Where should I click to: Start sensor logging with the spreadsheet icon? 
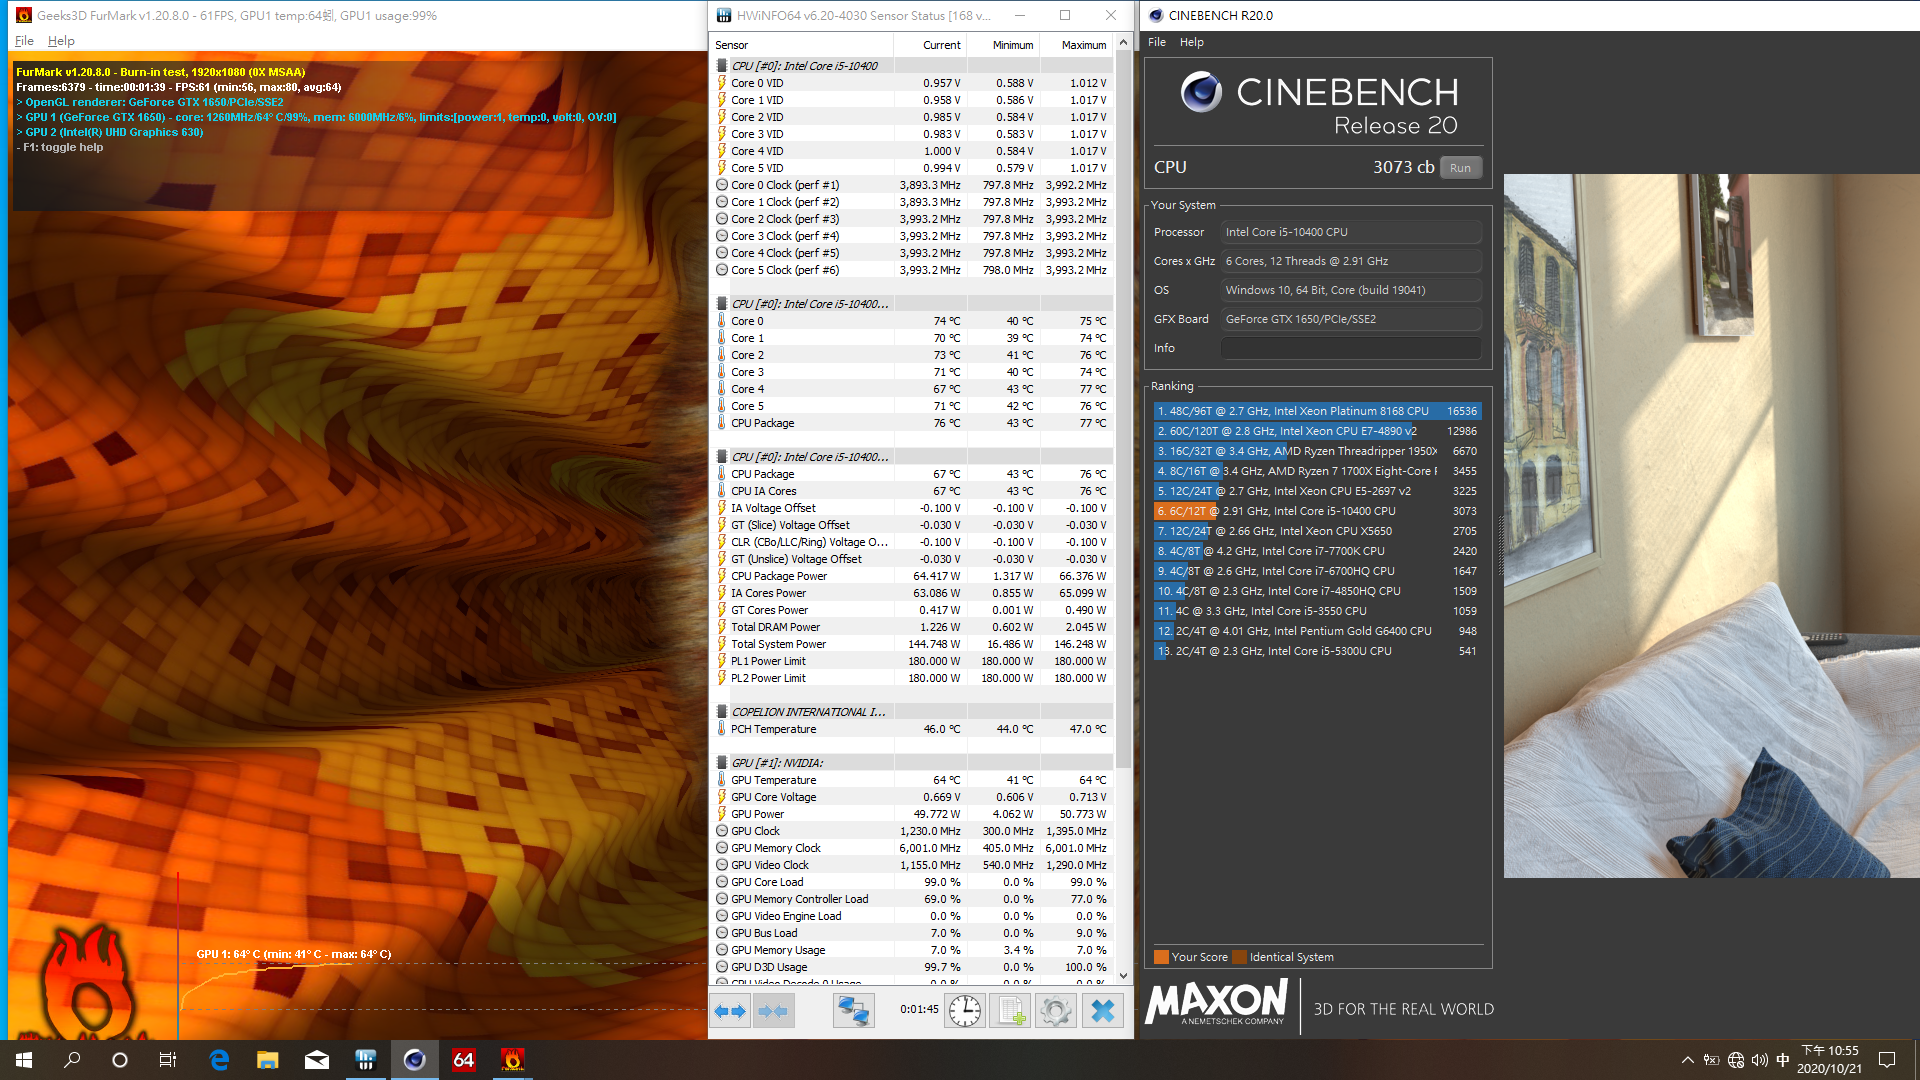(x=1010, y=1011)
